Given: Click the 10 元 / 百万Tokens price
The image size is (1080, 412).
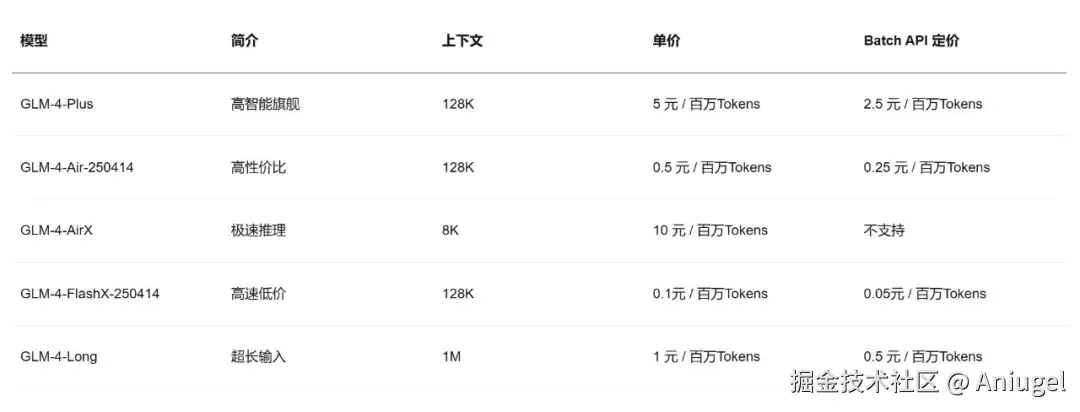Looking at the screenshot, I should [710, 230].
